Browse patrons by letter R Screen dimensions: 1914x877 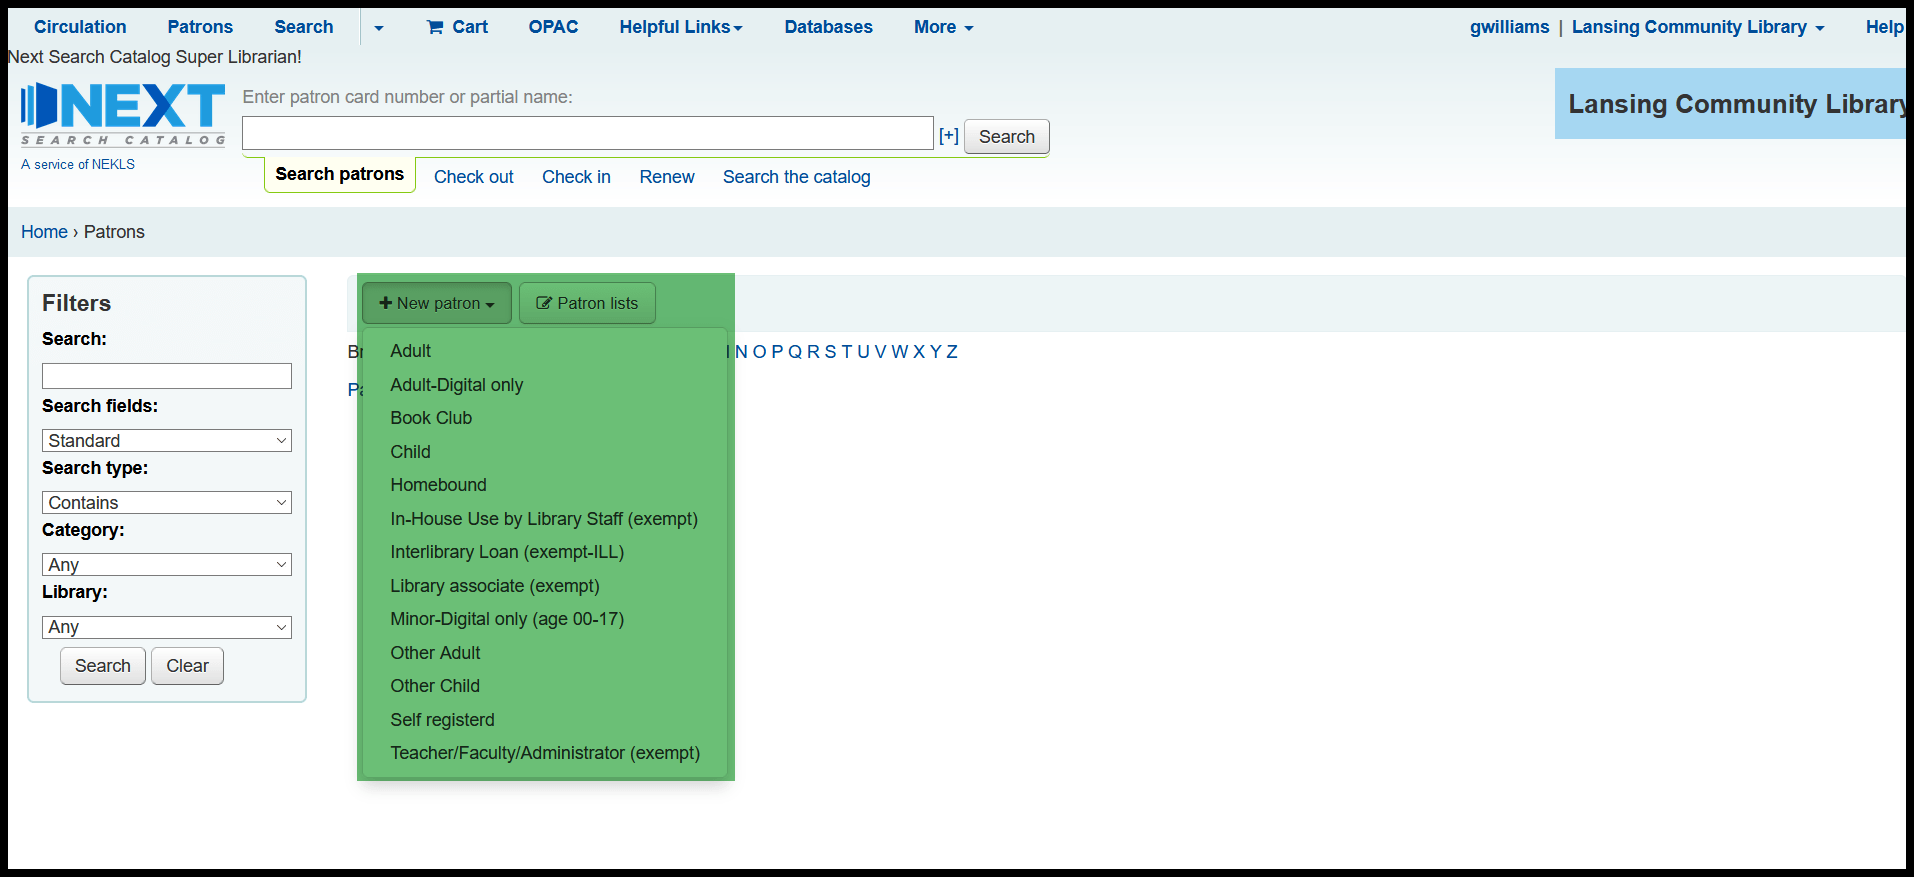point(813,352)
